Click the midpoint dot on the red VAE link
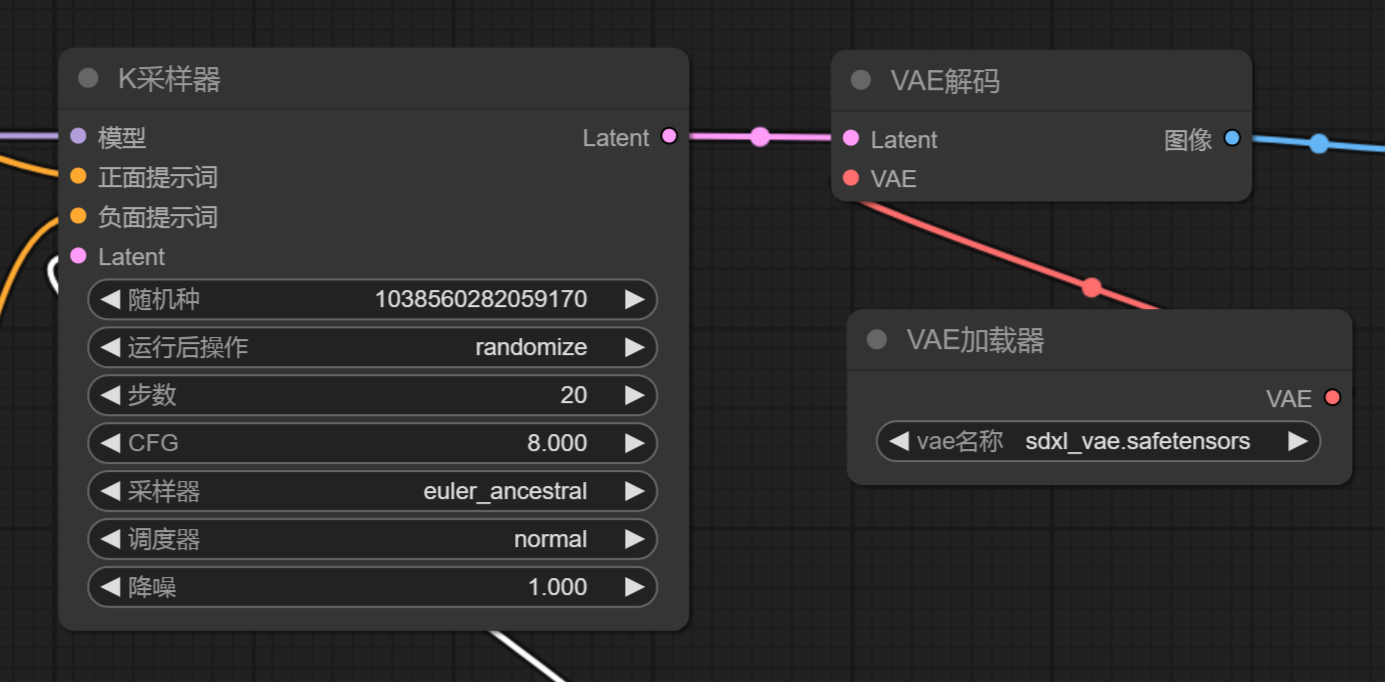 [x=1092, y=288]
